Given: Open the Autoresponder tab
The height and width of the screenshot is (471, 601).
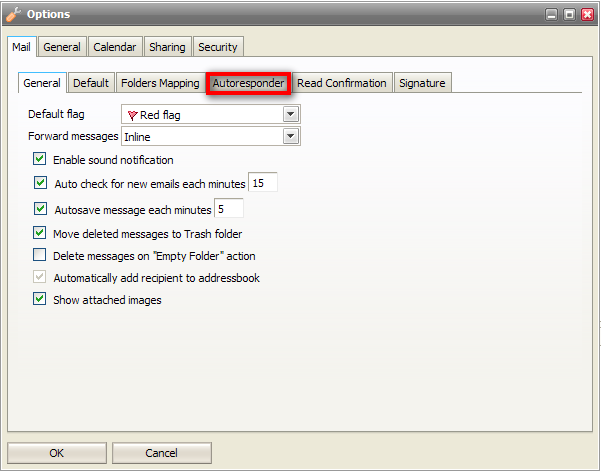Looking at the screenshot, I should (248, 83).
